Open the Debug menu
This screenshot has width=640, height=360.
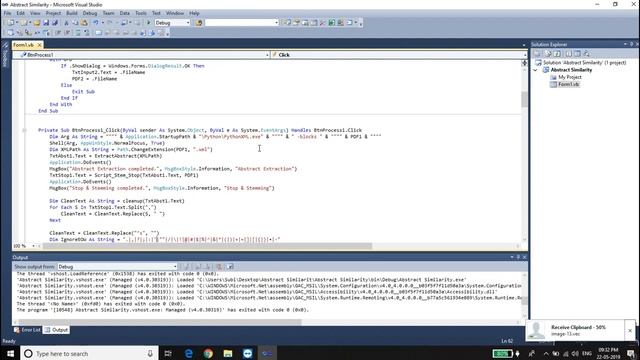pos(90,13)
